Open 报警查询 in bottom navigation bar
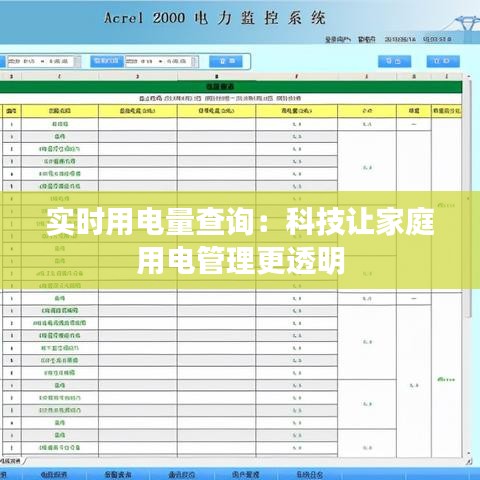The image size is (480, 480). 118,475
